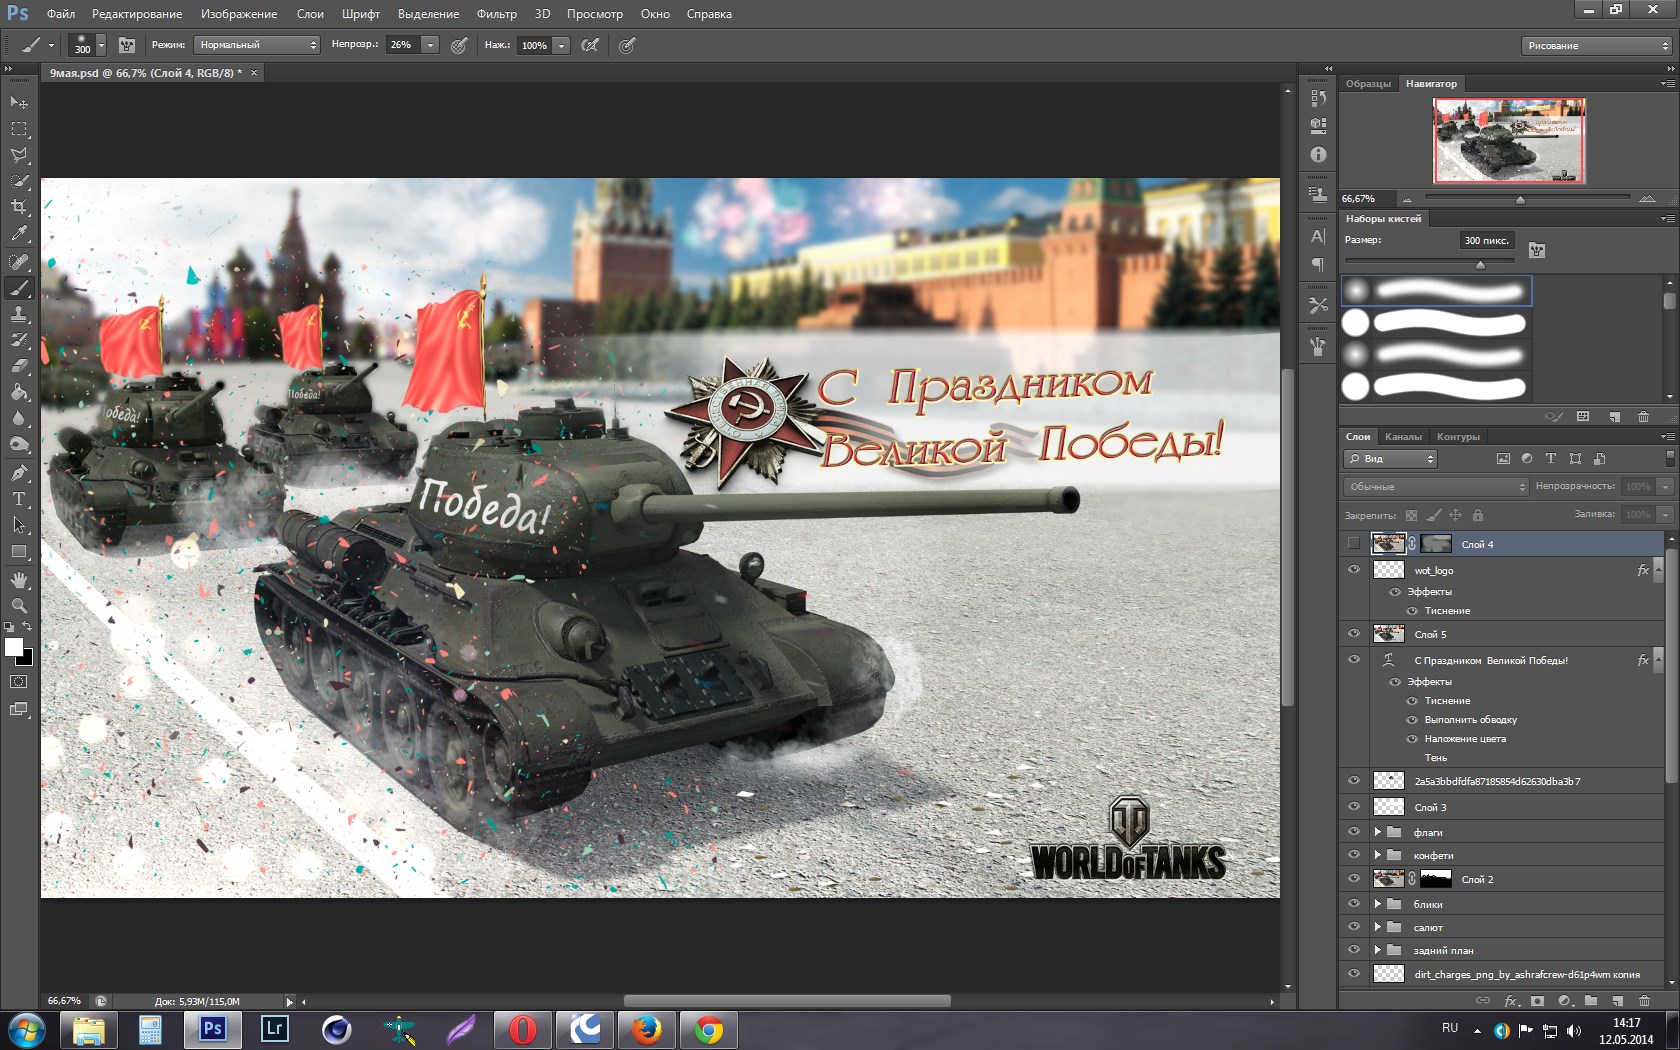Viewport: 1680px width, 1050px height.
Task: Hide the флаги group
Action: [x=1353, y=831]
